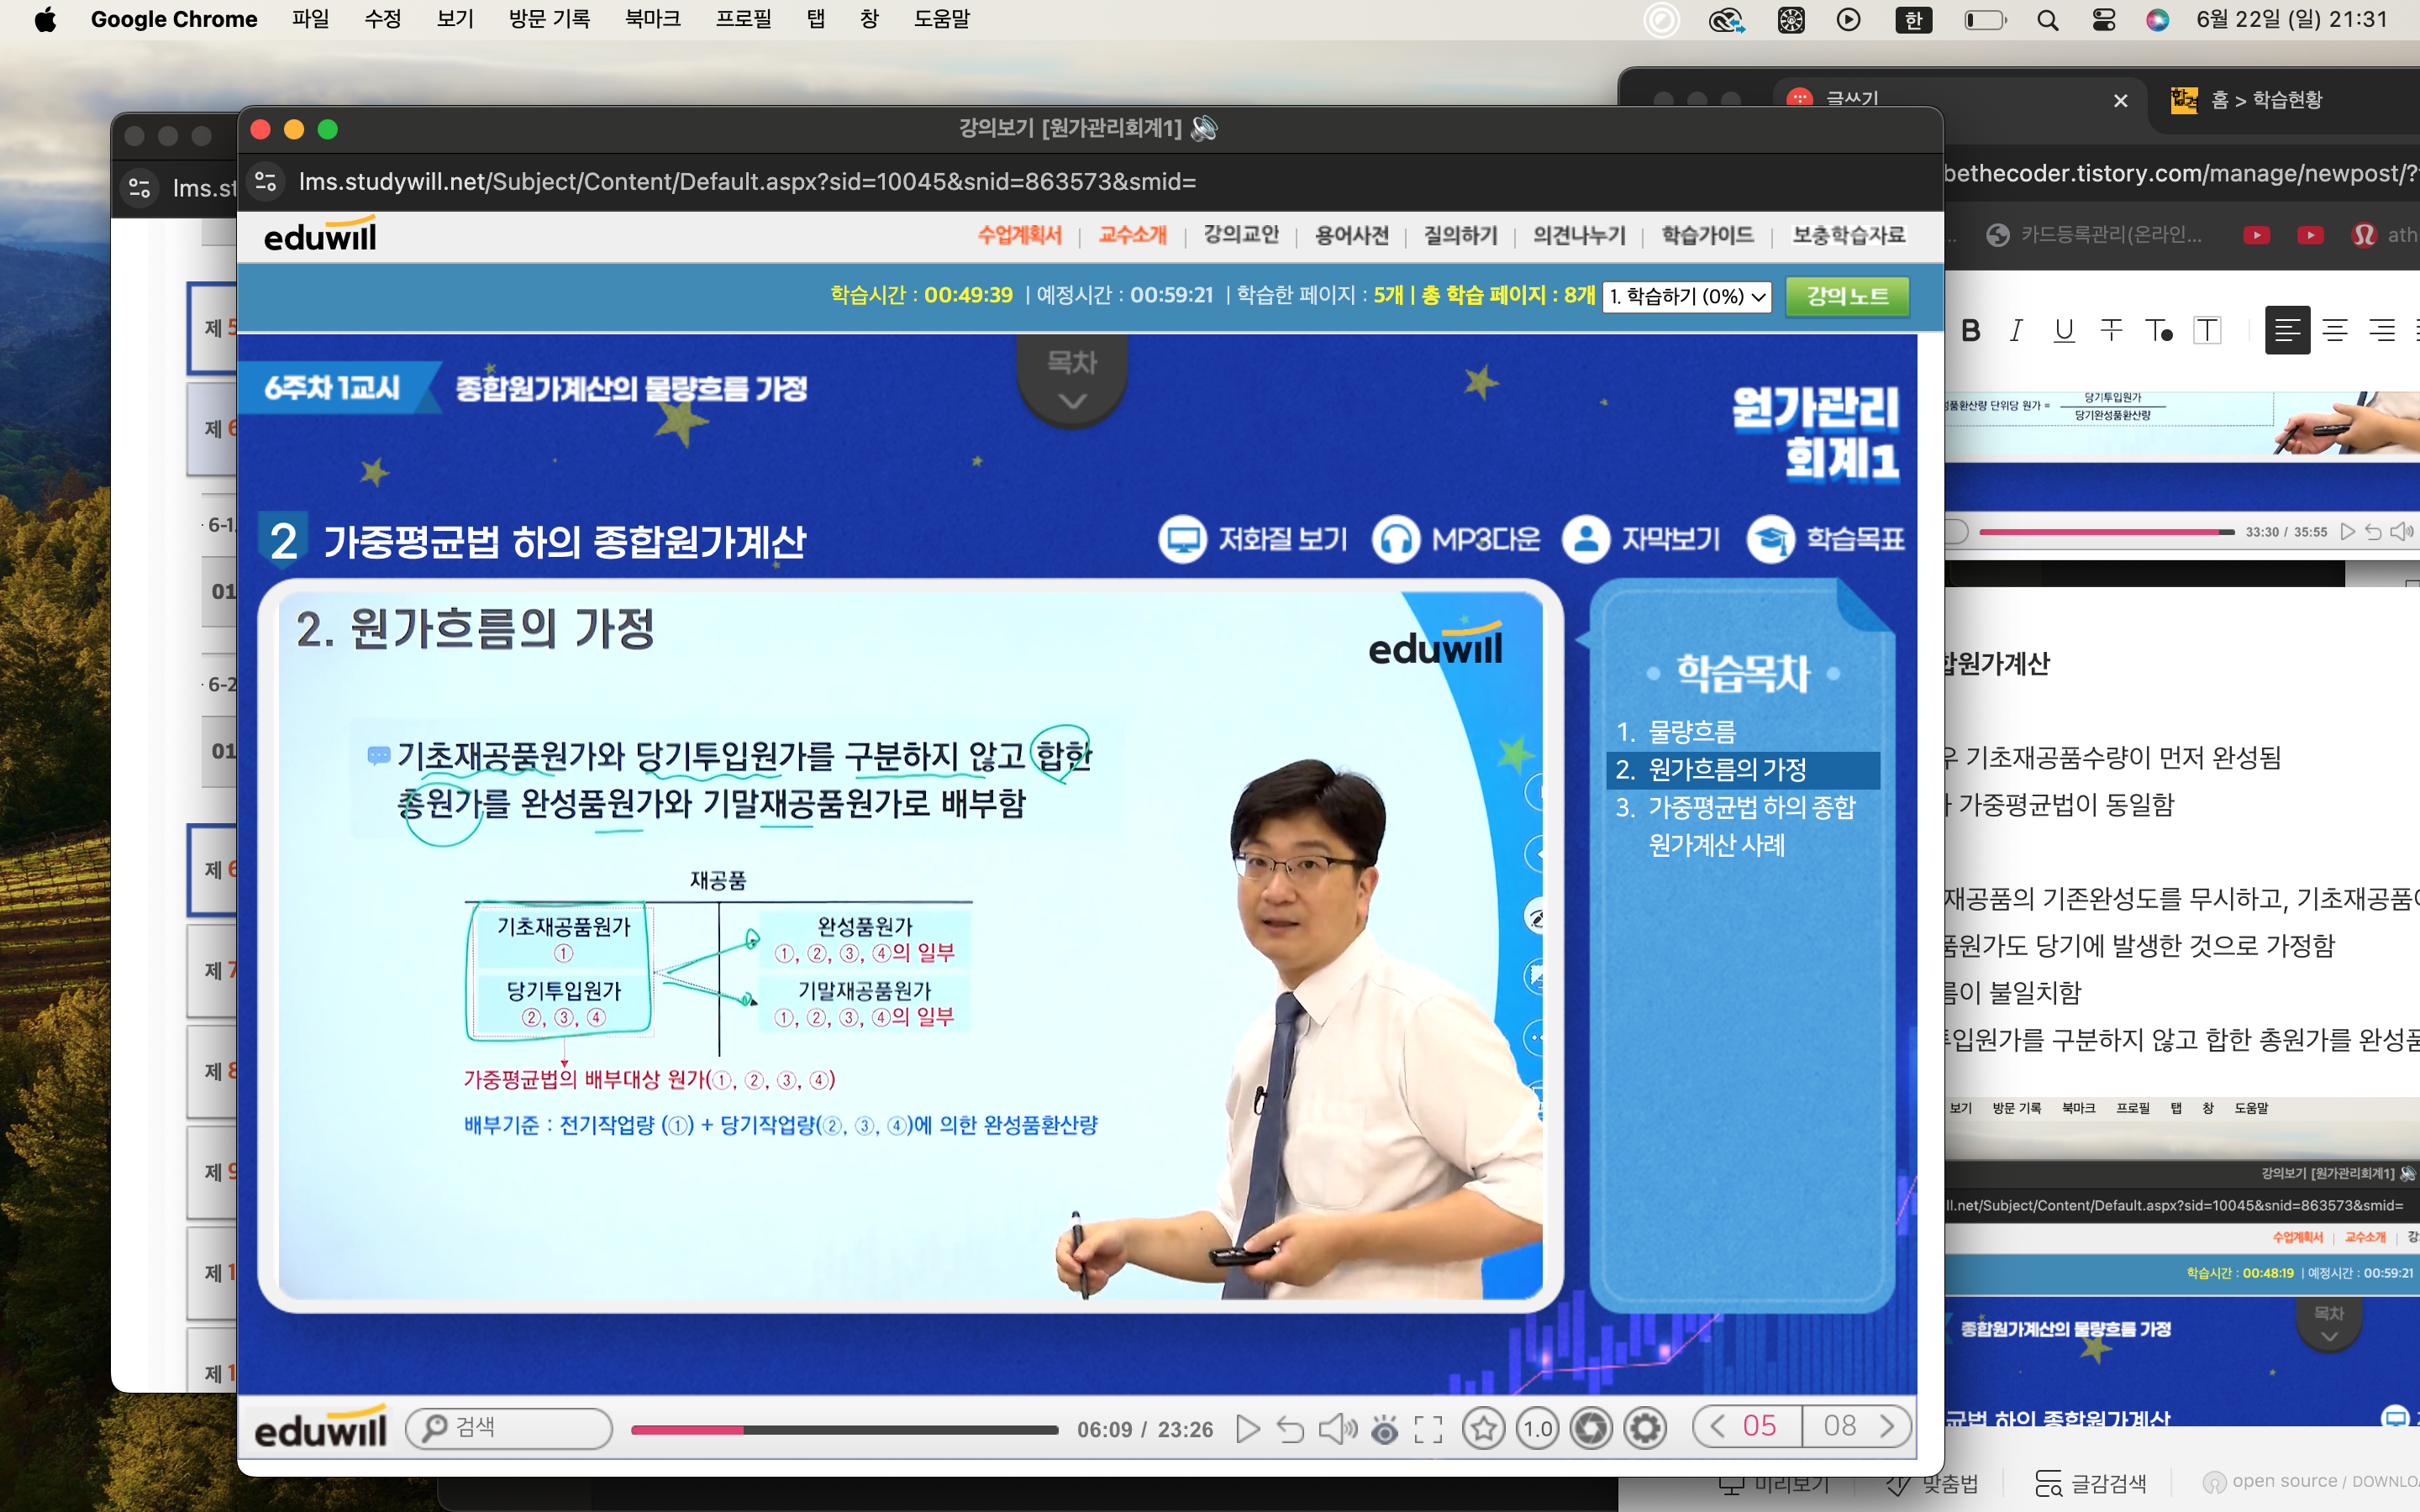Image resolution: width=2420 pixels, height=1512 pixels.
Task: Open the player settings gear
Action: click(1645, 1428)
